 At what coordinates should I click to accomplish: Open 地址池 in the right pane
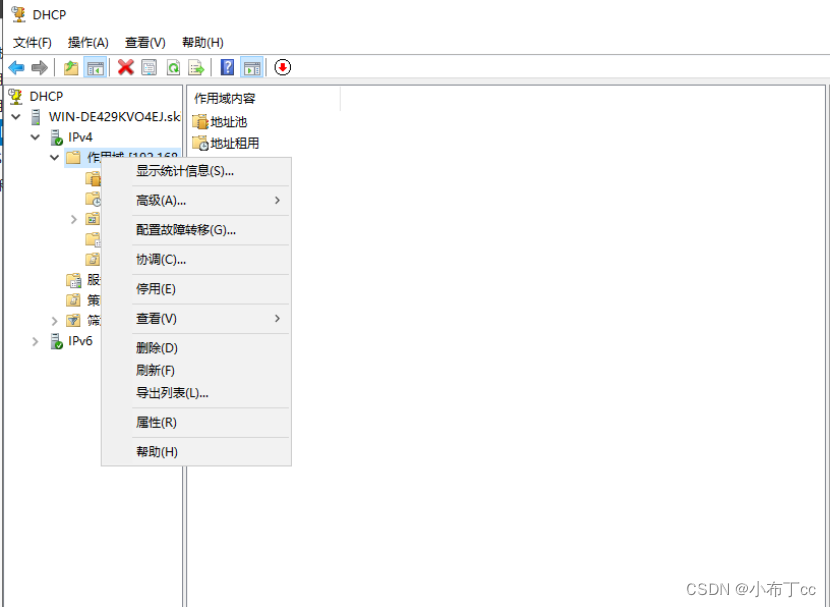[x=225, y=121]
